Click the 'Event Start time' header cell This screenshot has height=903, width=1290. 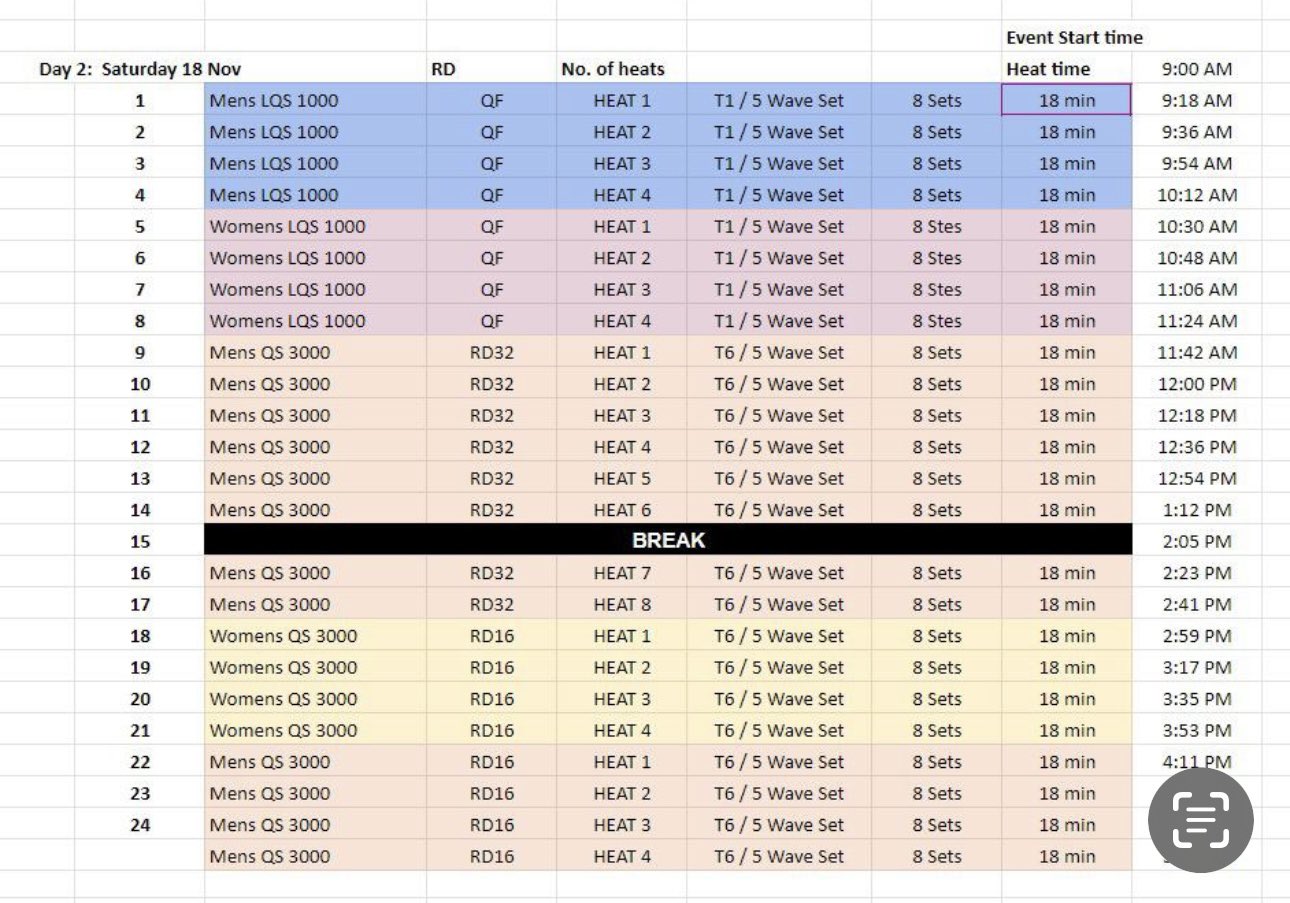tap(1074, 38)
